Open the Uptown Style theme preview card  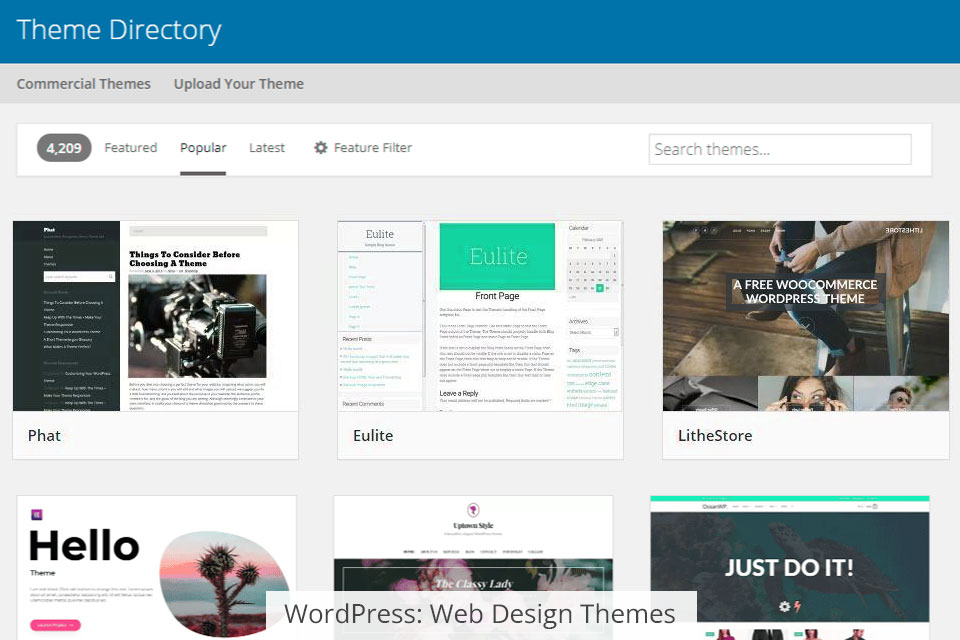coord(473,568)
